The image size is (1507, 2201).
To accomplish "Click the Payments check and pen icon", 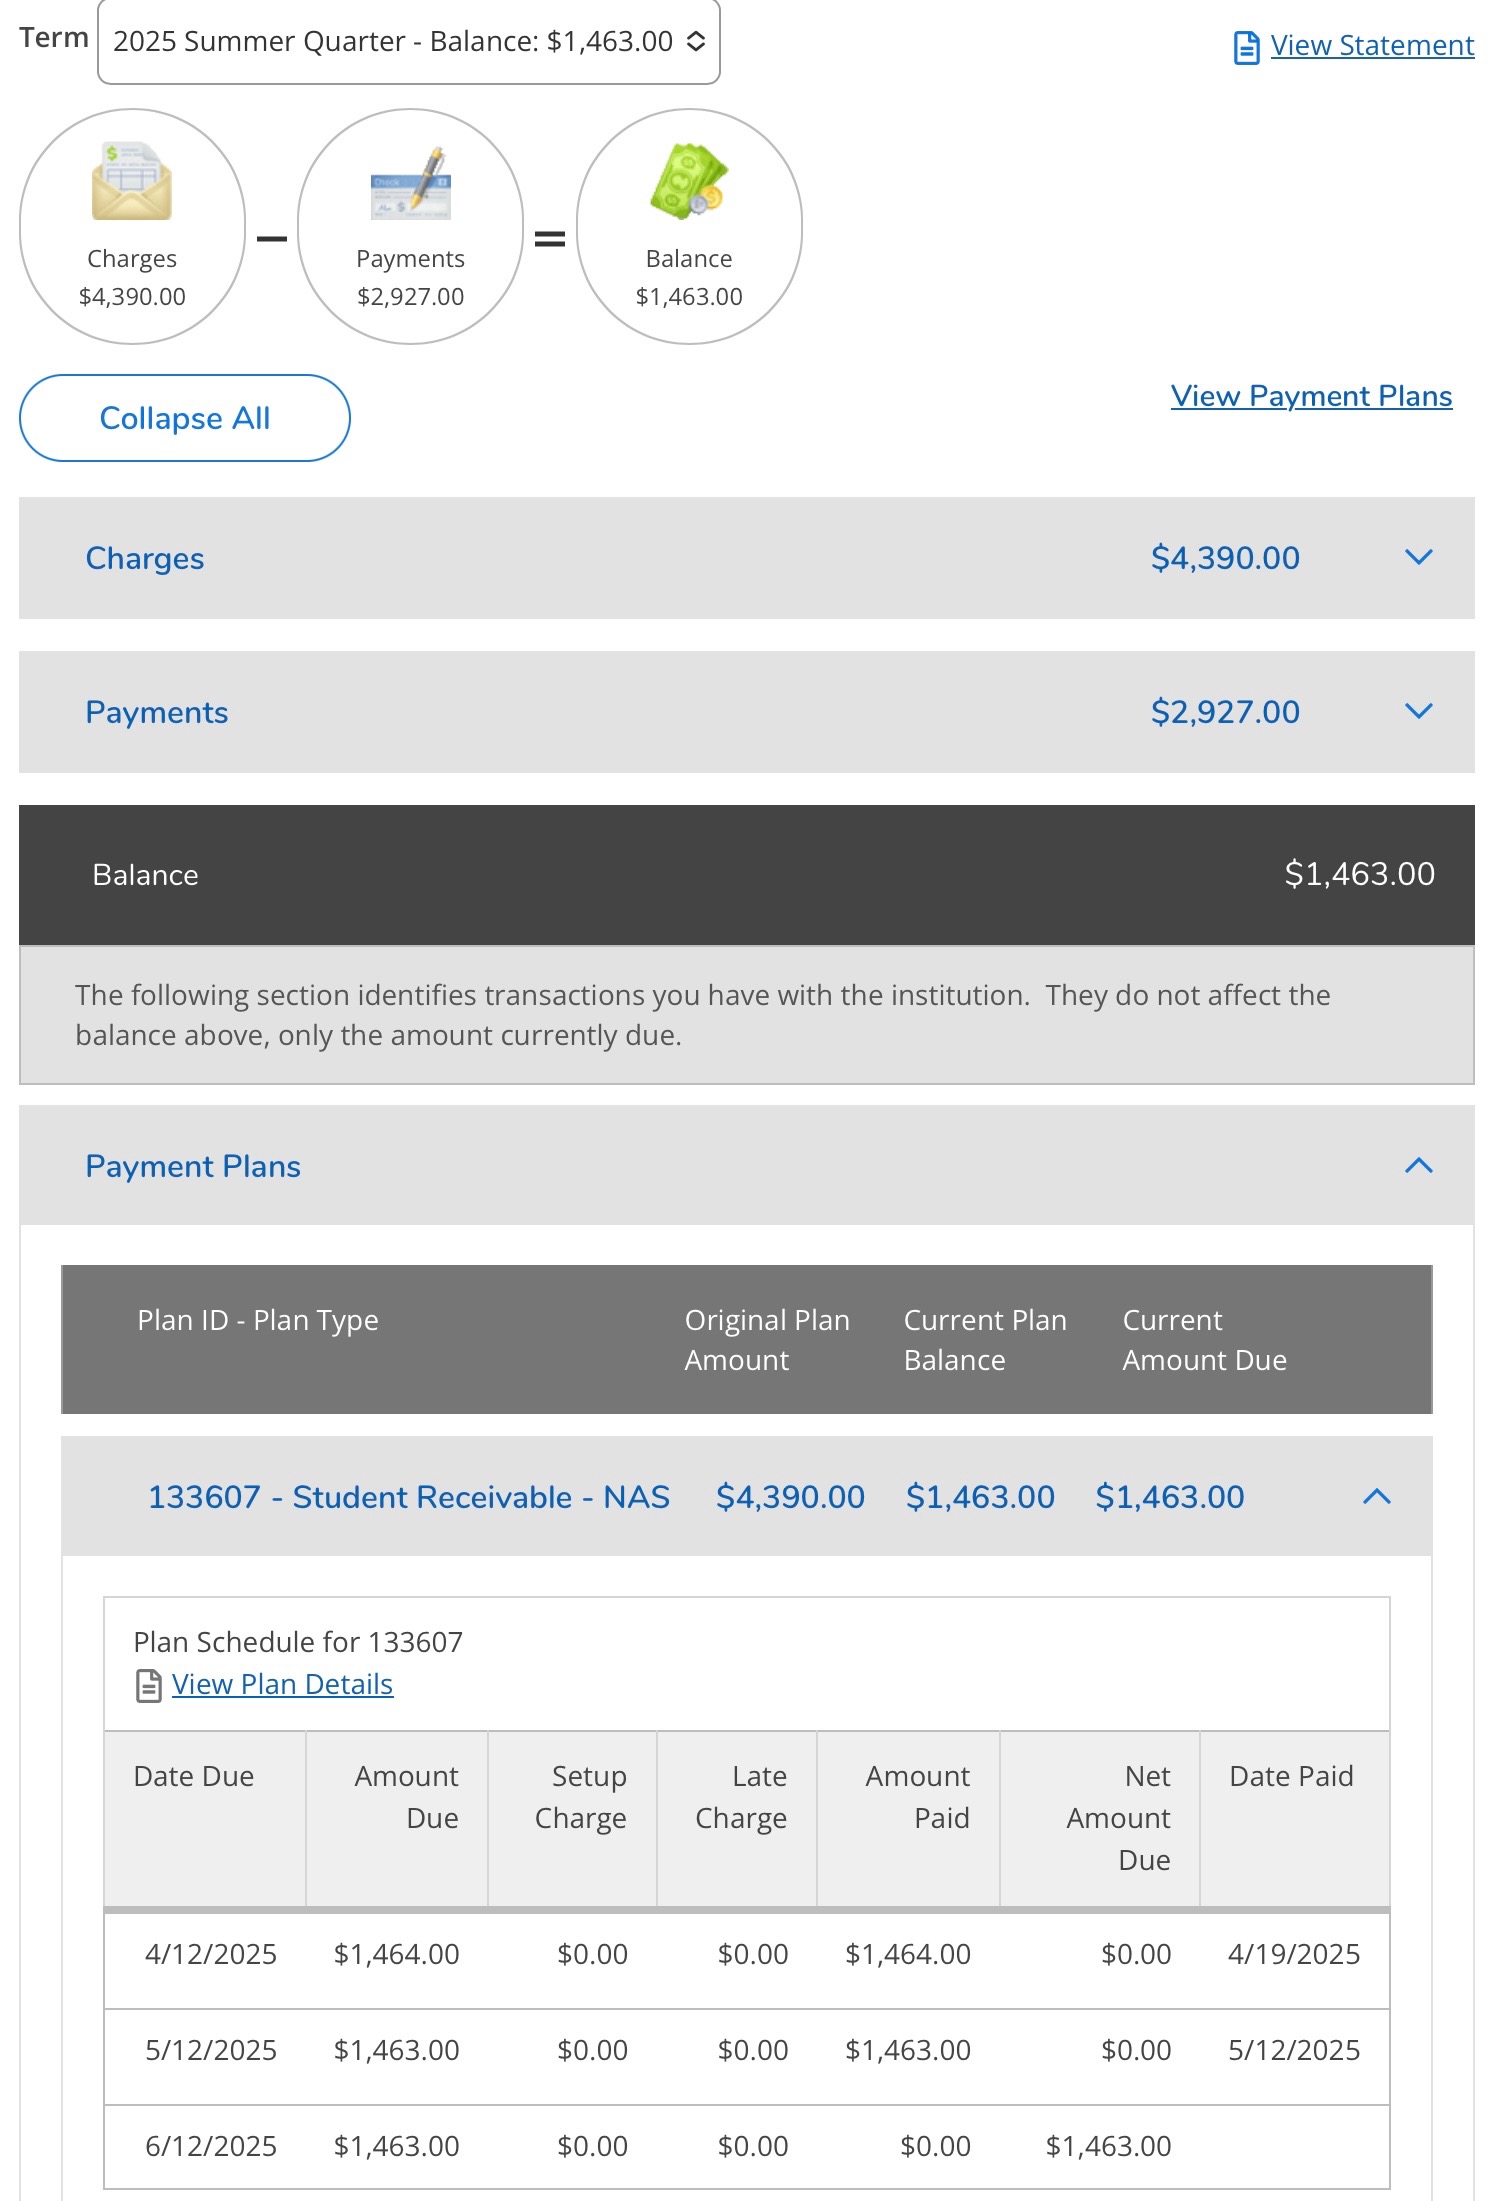I will pos(411,184).
